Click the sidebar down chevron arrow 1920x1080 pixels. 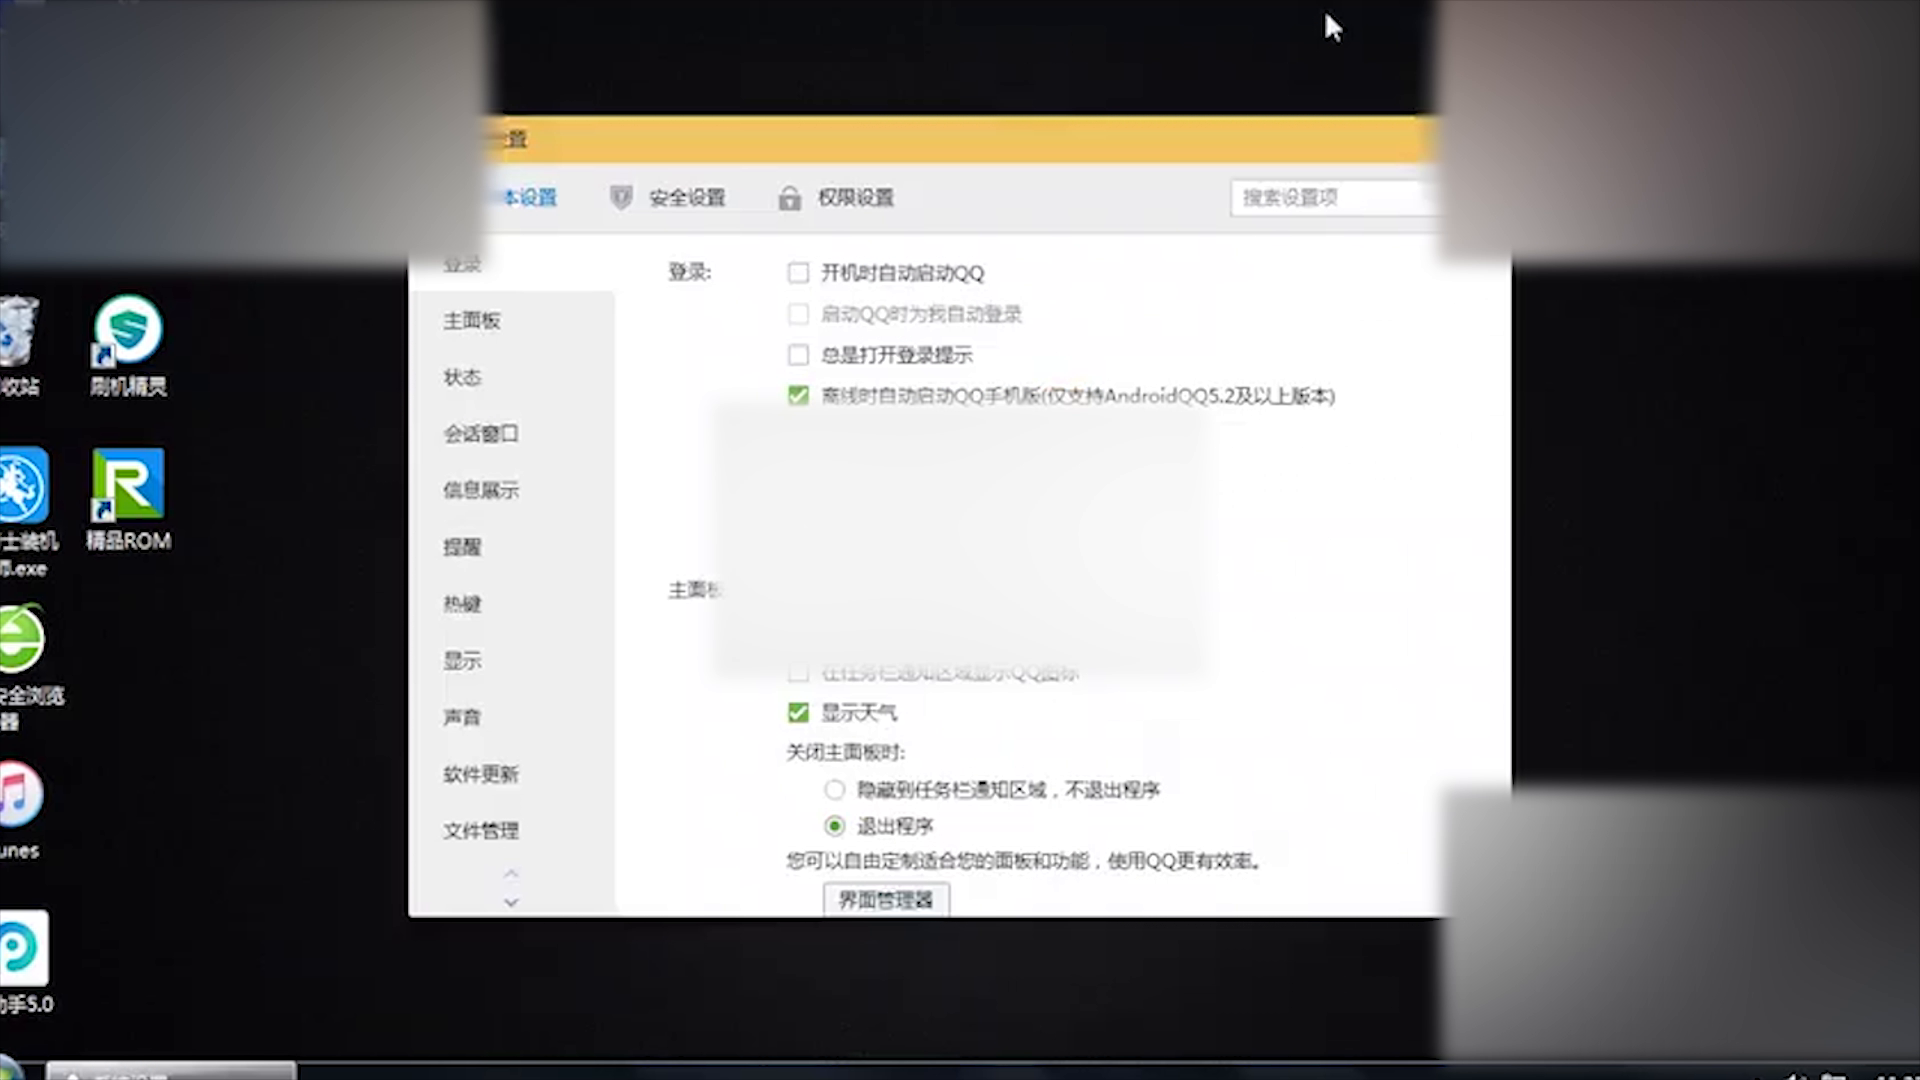[x=511, y=902]
